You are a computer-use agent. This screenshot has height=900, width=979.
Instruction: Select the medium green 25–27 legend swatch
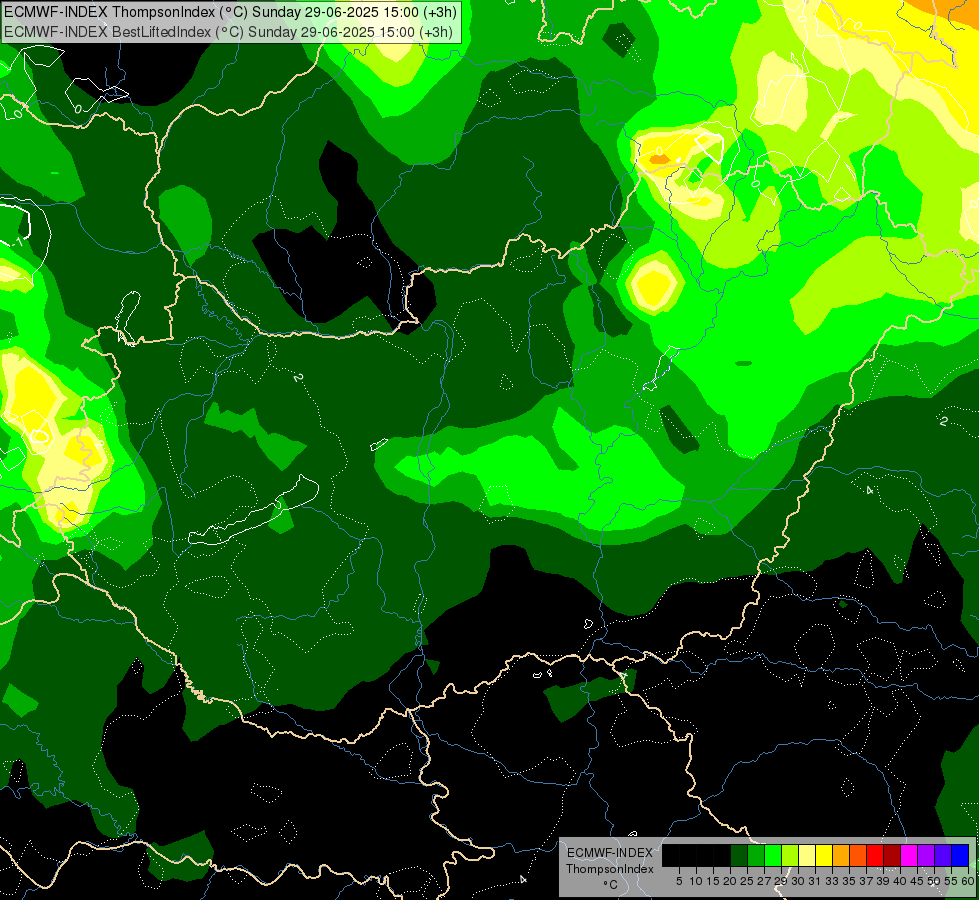(756, 855)
